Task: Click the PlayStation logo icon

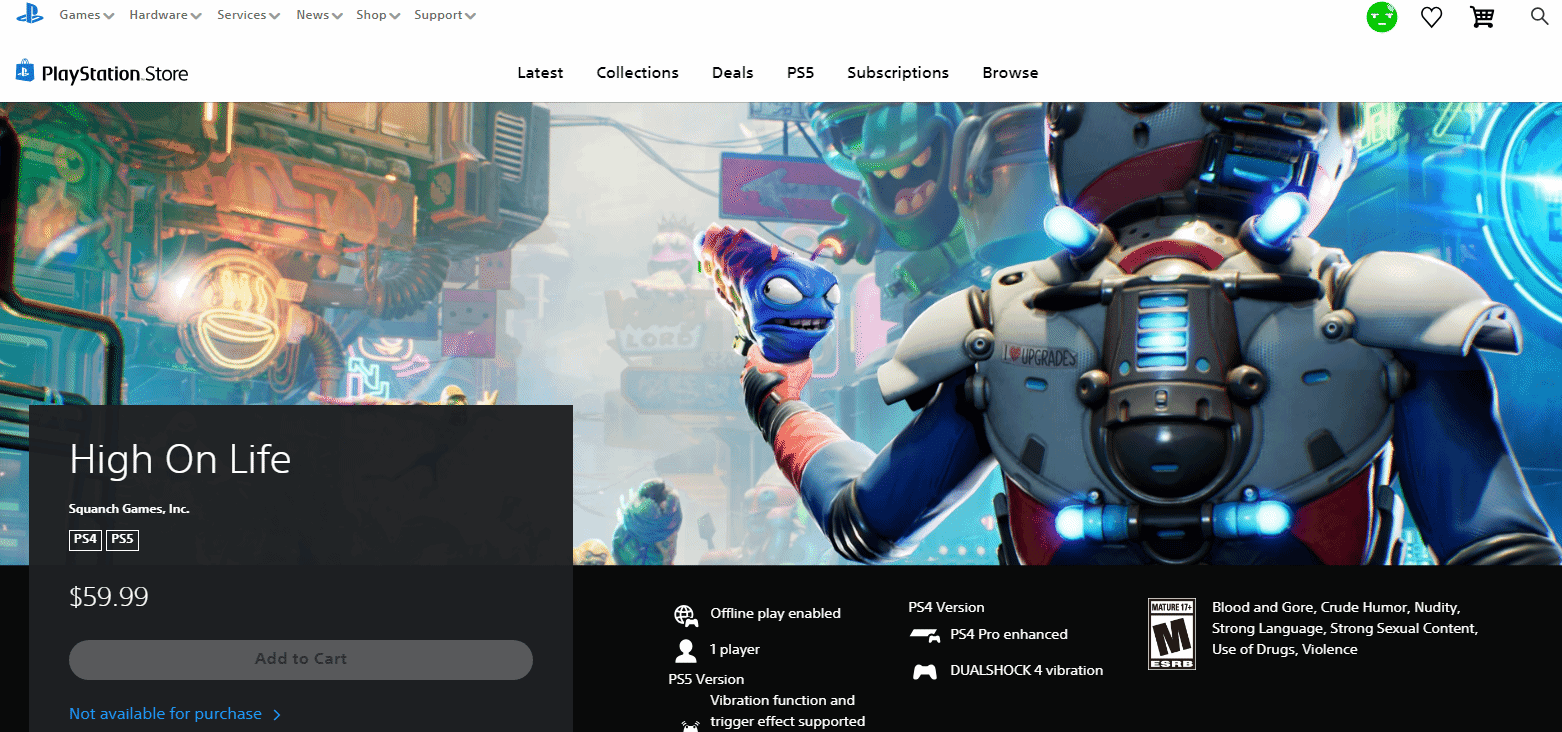Action: 30,15
